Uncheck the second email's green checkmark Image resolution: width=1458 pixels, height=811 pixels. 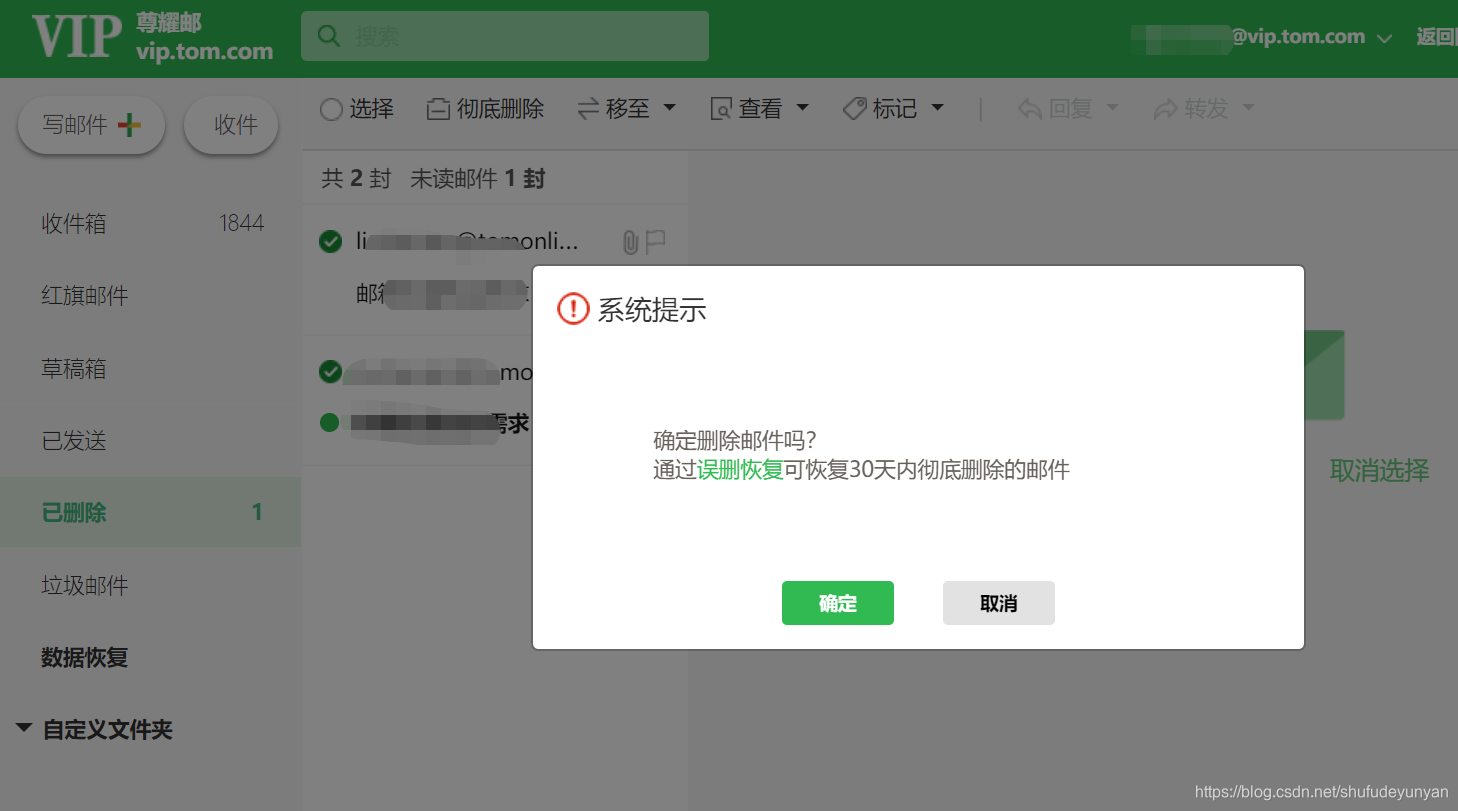[x=330, y=371]
